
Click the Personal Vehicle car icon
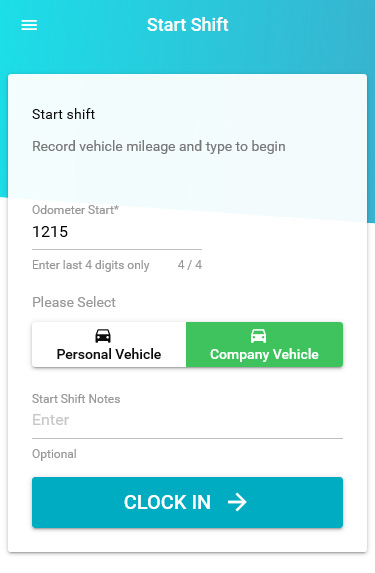[103, 336]
